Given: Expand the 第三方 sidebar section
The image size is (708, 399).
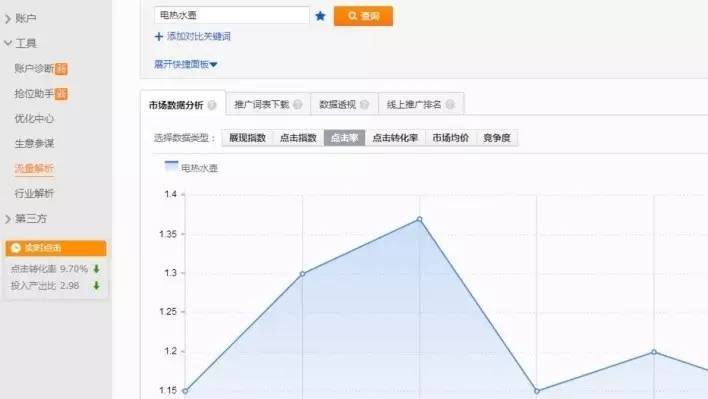Looking at the screenshot, I should coord(26,219).
